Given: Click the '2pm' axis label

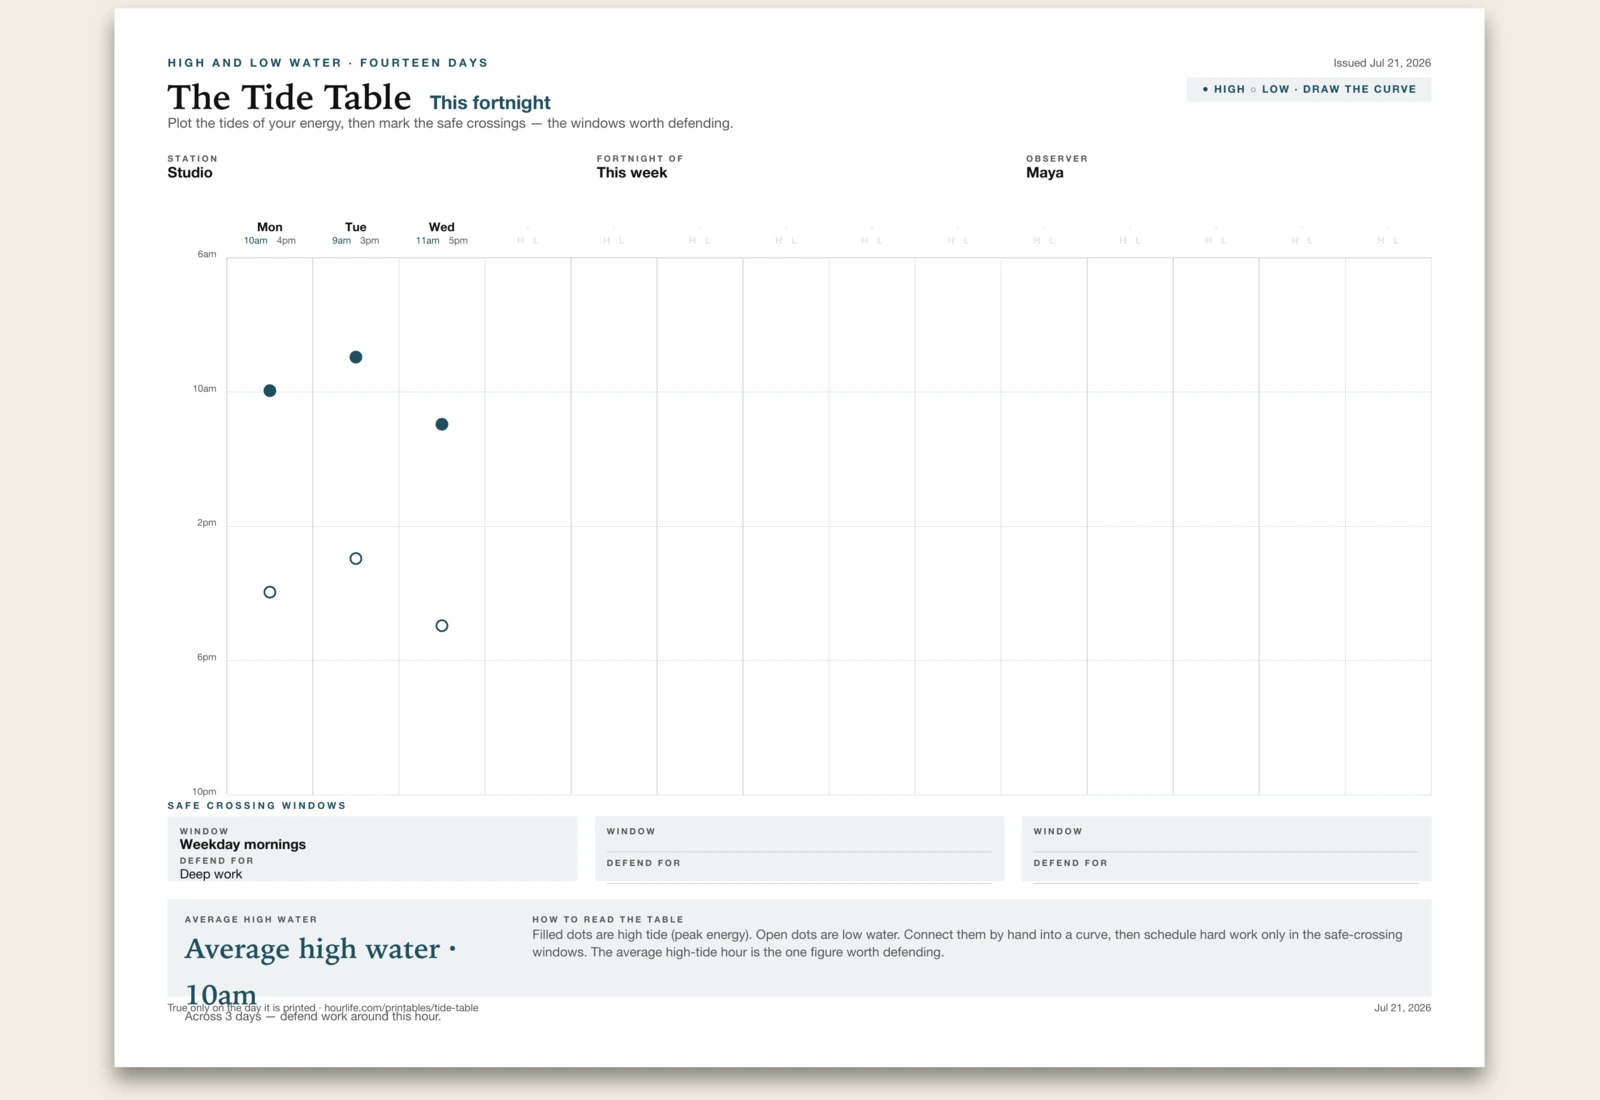Looking at the screenshot, I should click(207, 523).
